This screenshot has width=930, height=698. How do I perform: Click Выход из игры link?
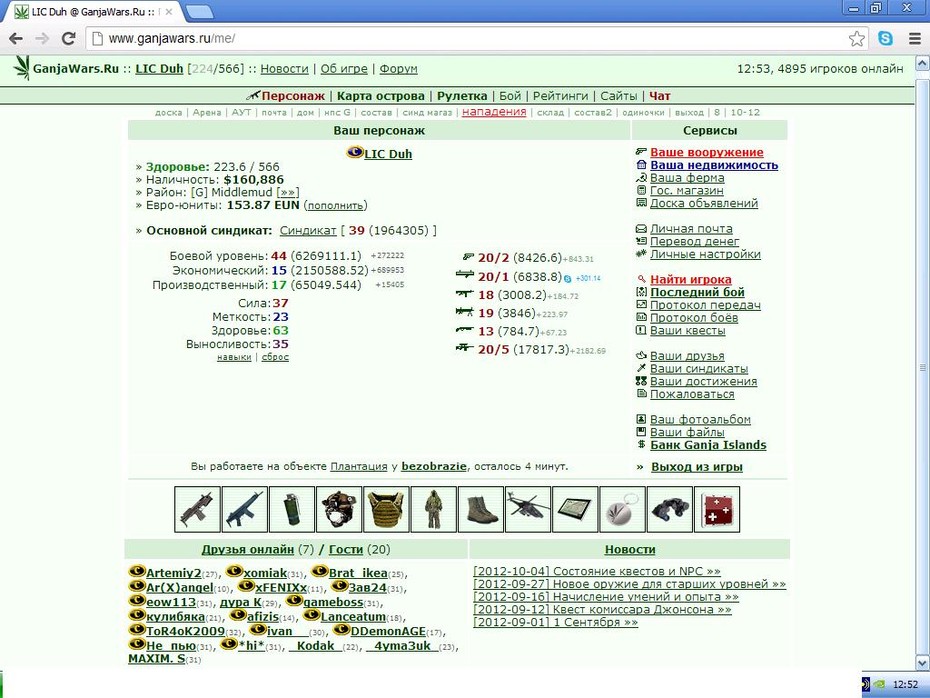click(697, 467)
